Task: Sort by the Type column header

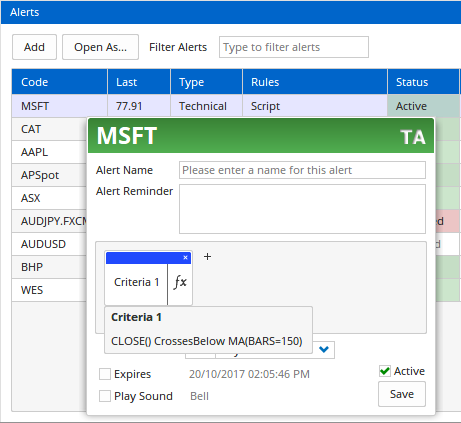Action: (x=206, y=82)
